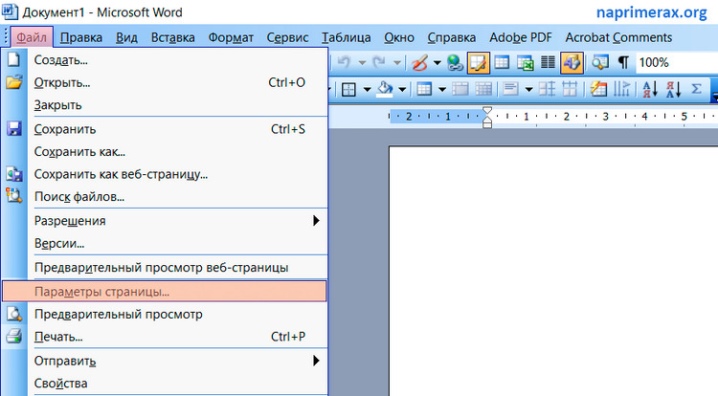Open the Columns layout icon
718x396 pixels.
548,63
